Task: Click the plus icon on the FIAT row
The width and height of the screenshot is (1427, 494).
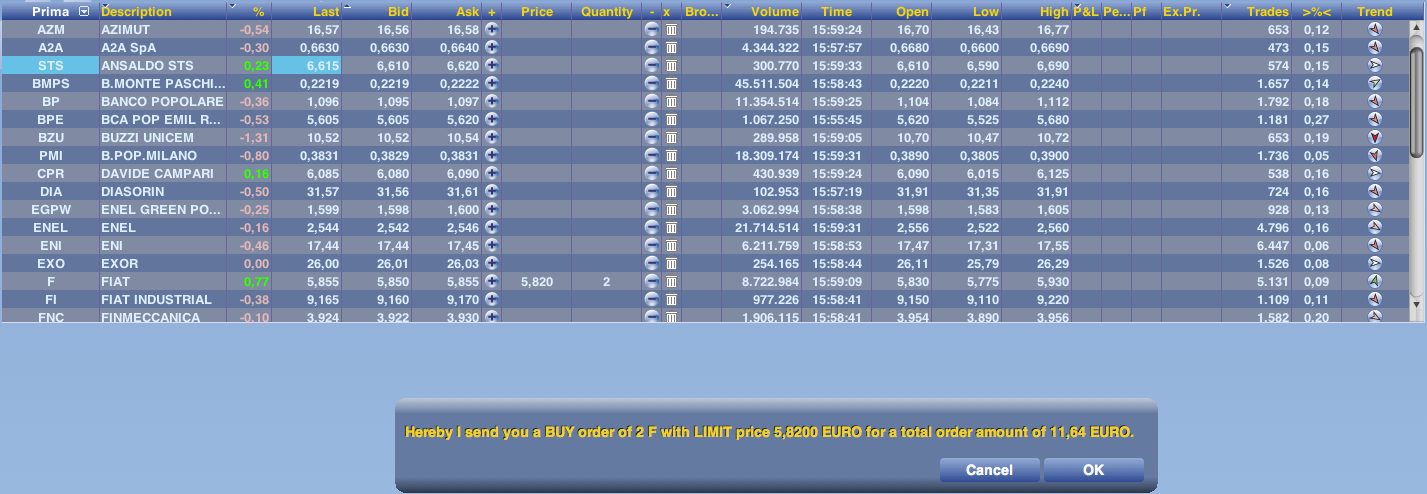Action: pyautogui.click(x=492, y=282)
